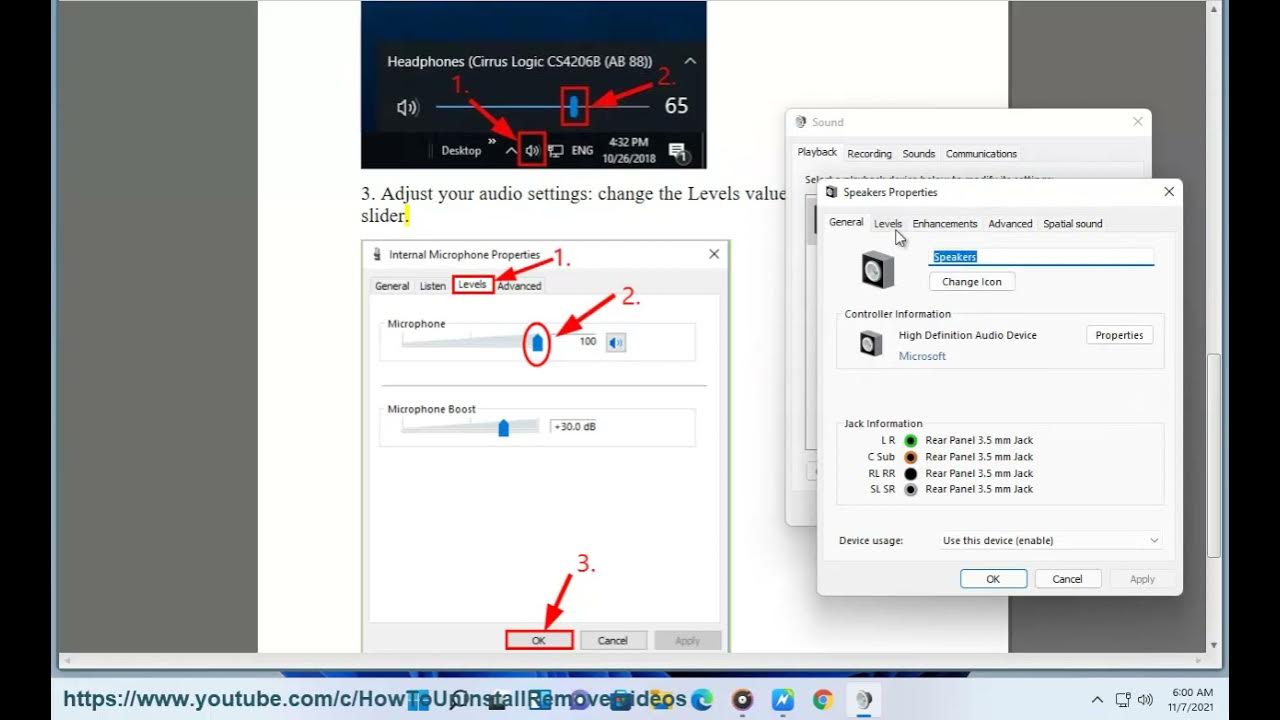Click the black RL RR jack indicator

coord(910,473)
